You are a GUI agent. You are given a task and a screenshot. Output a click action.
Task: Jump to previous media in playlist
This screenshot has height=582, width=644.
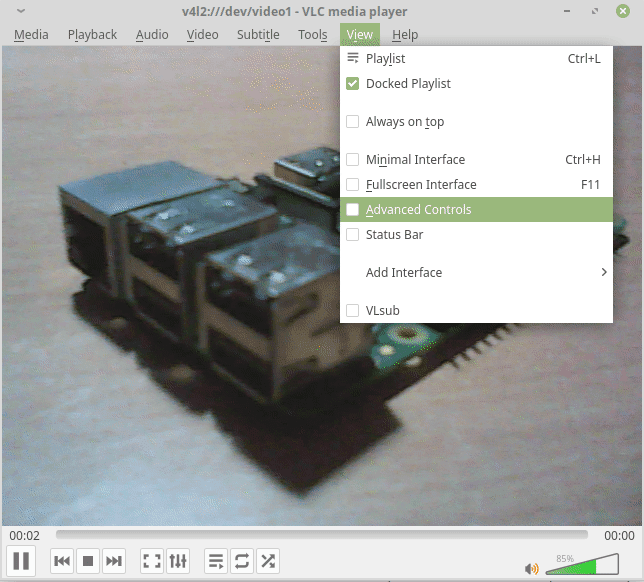(62, 561)
